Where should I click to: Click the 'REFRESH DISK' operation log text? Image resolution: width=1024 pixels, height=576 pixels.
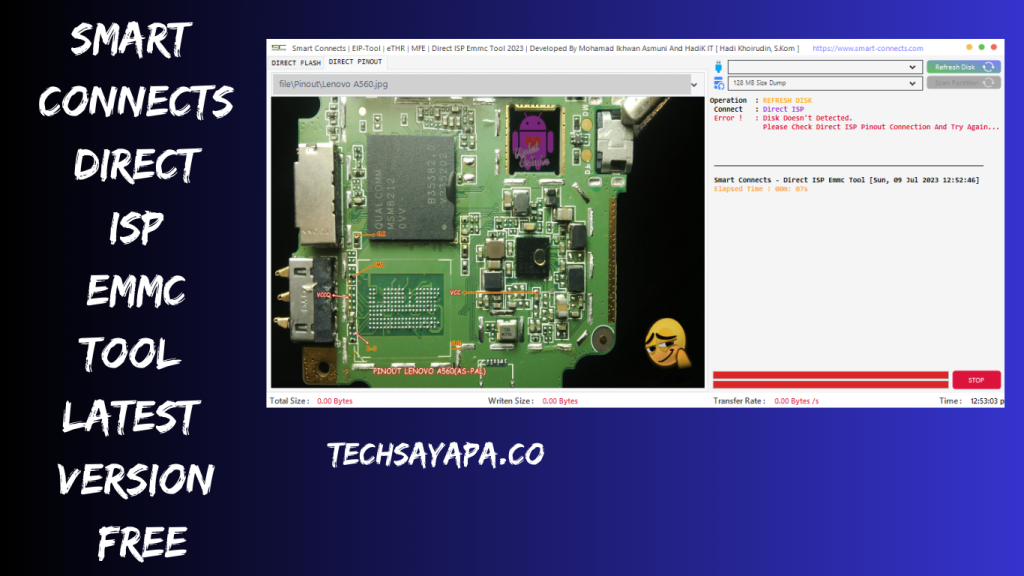[787, 101]
